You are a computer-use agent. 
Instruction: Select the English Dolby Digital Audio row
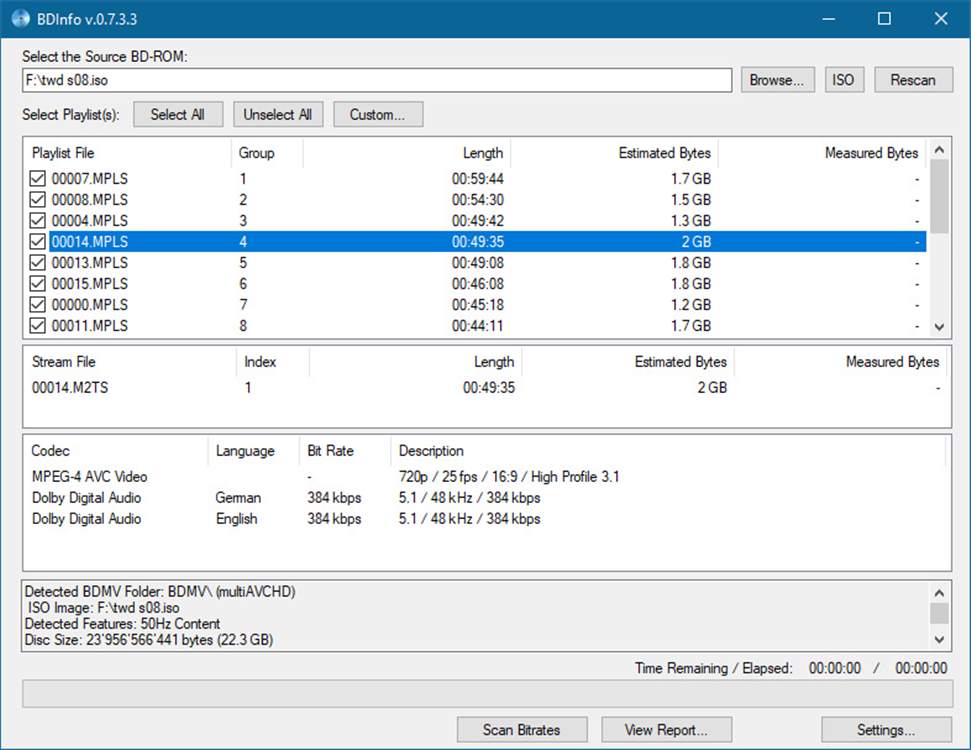point(486,519)
